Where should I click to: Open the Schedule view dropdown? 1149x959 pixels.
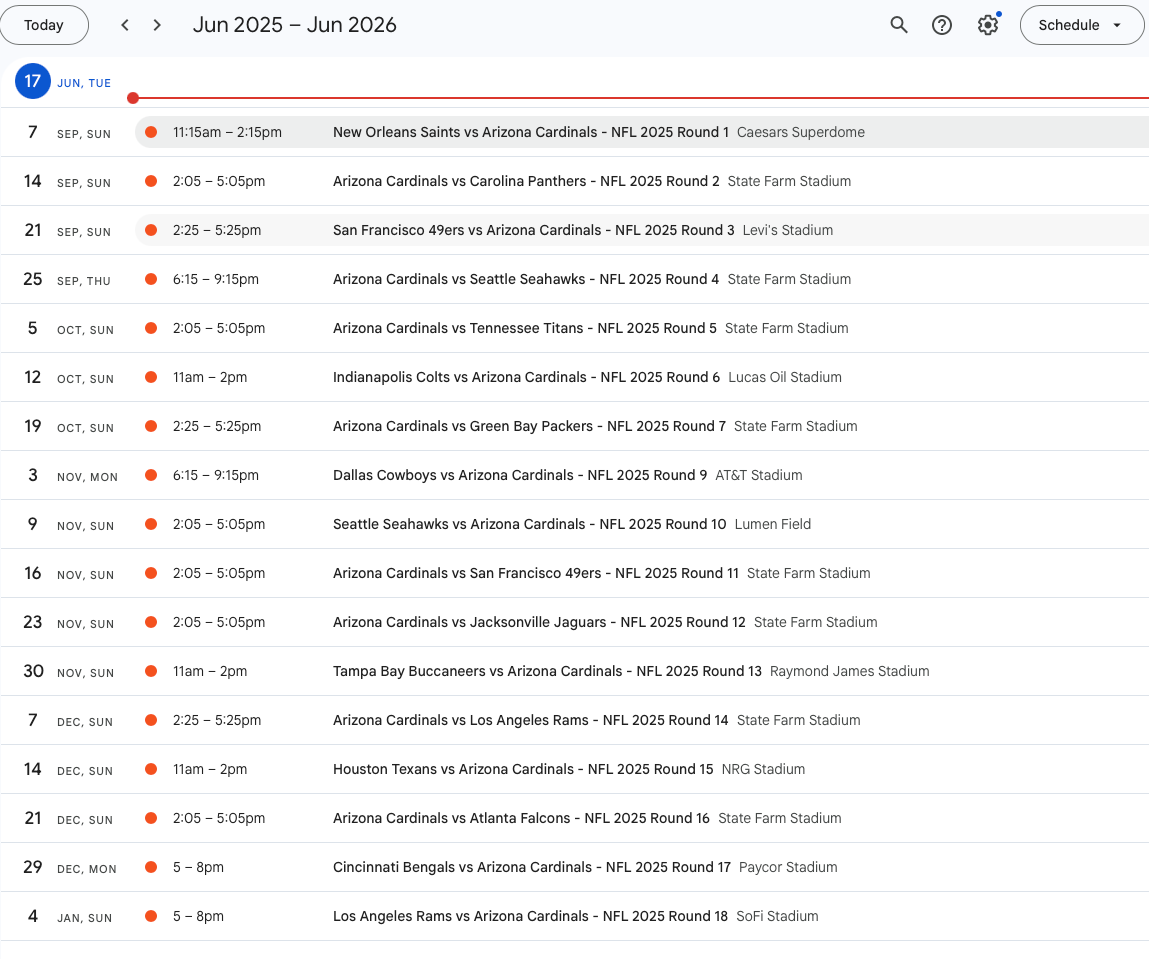pos(1082,25)
